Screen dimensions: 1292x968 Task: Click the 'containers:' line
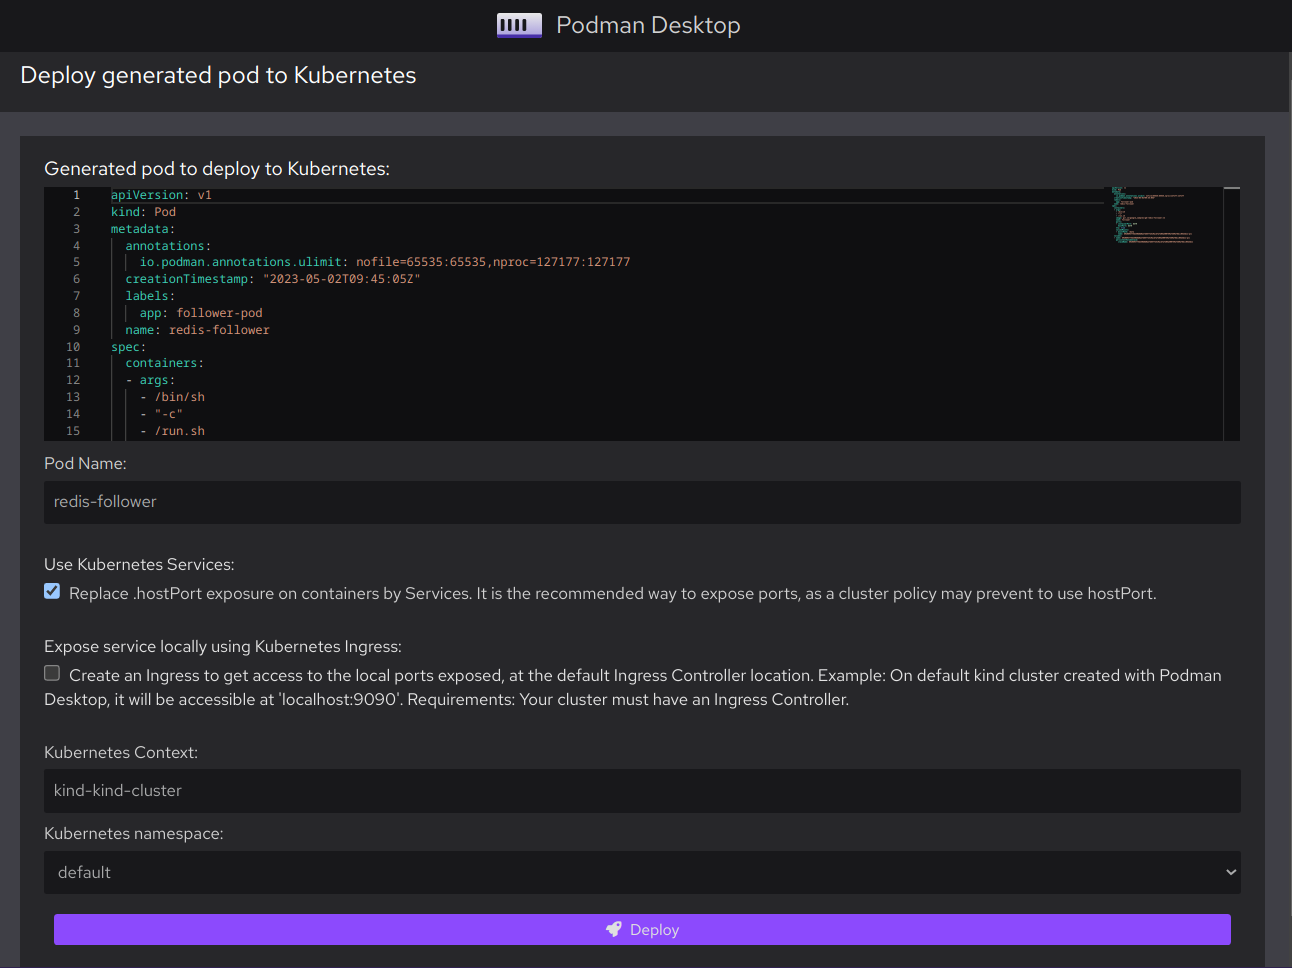coord(164,363)
